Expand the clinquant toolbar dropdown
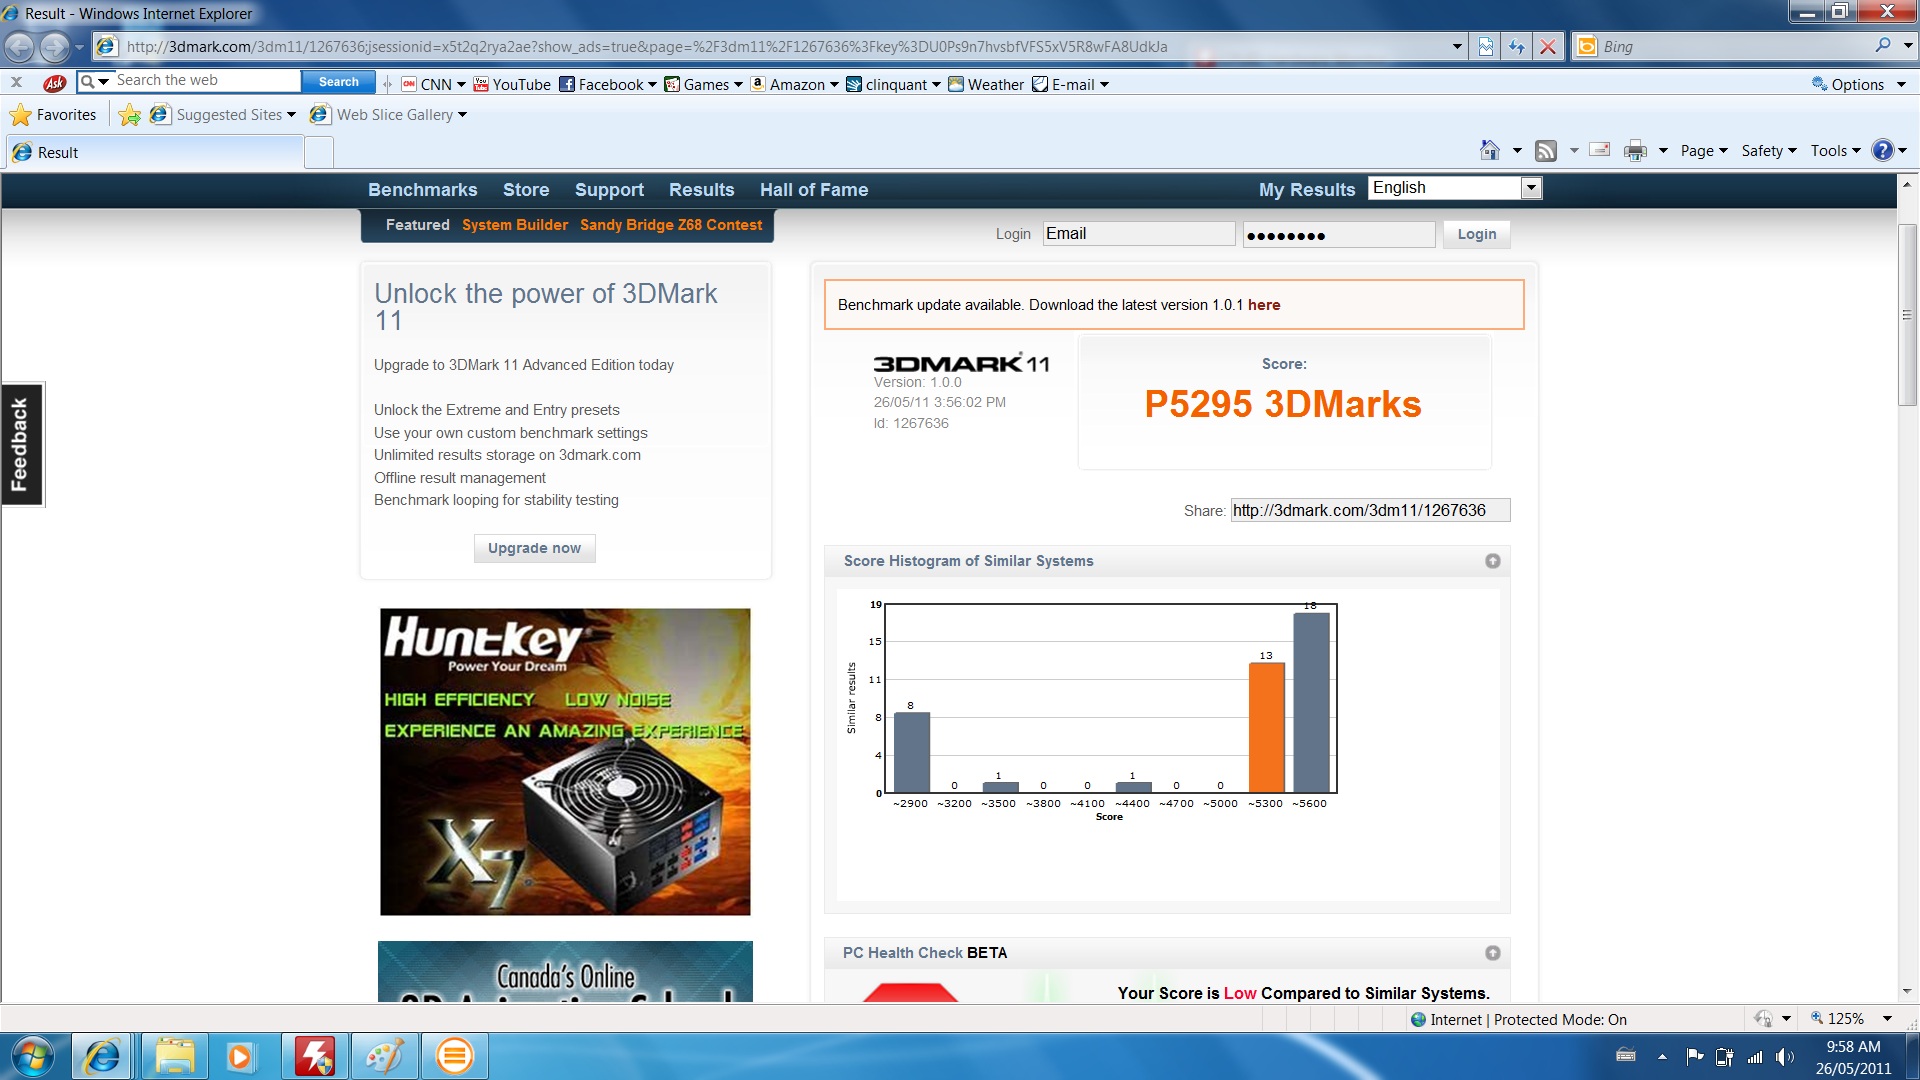The width and height of the screenshot is (1920, 1080). click(936, 85)
